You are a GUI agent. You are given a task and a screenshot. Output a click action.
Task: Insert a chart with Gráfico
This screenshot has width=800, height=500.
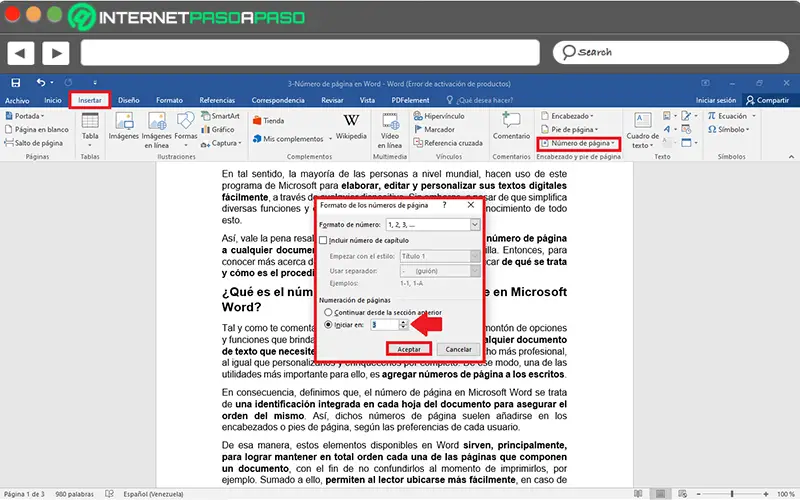point(218,130)
